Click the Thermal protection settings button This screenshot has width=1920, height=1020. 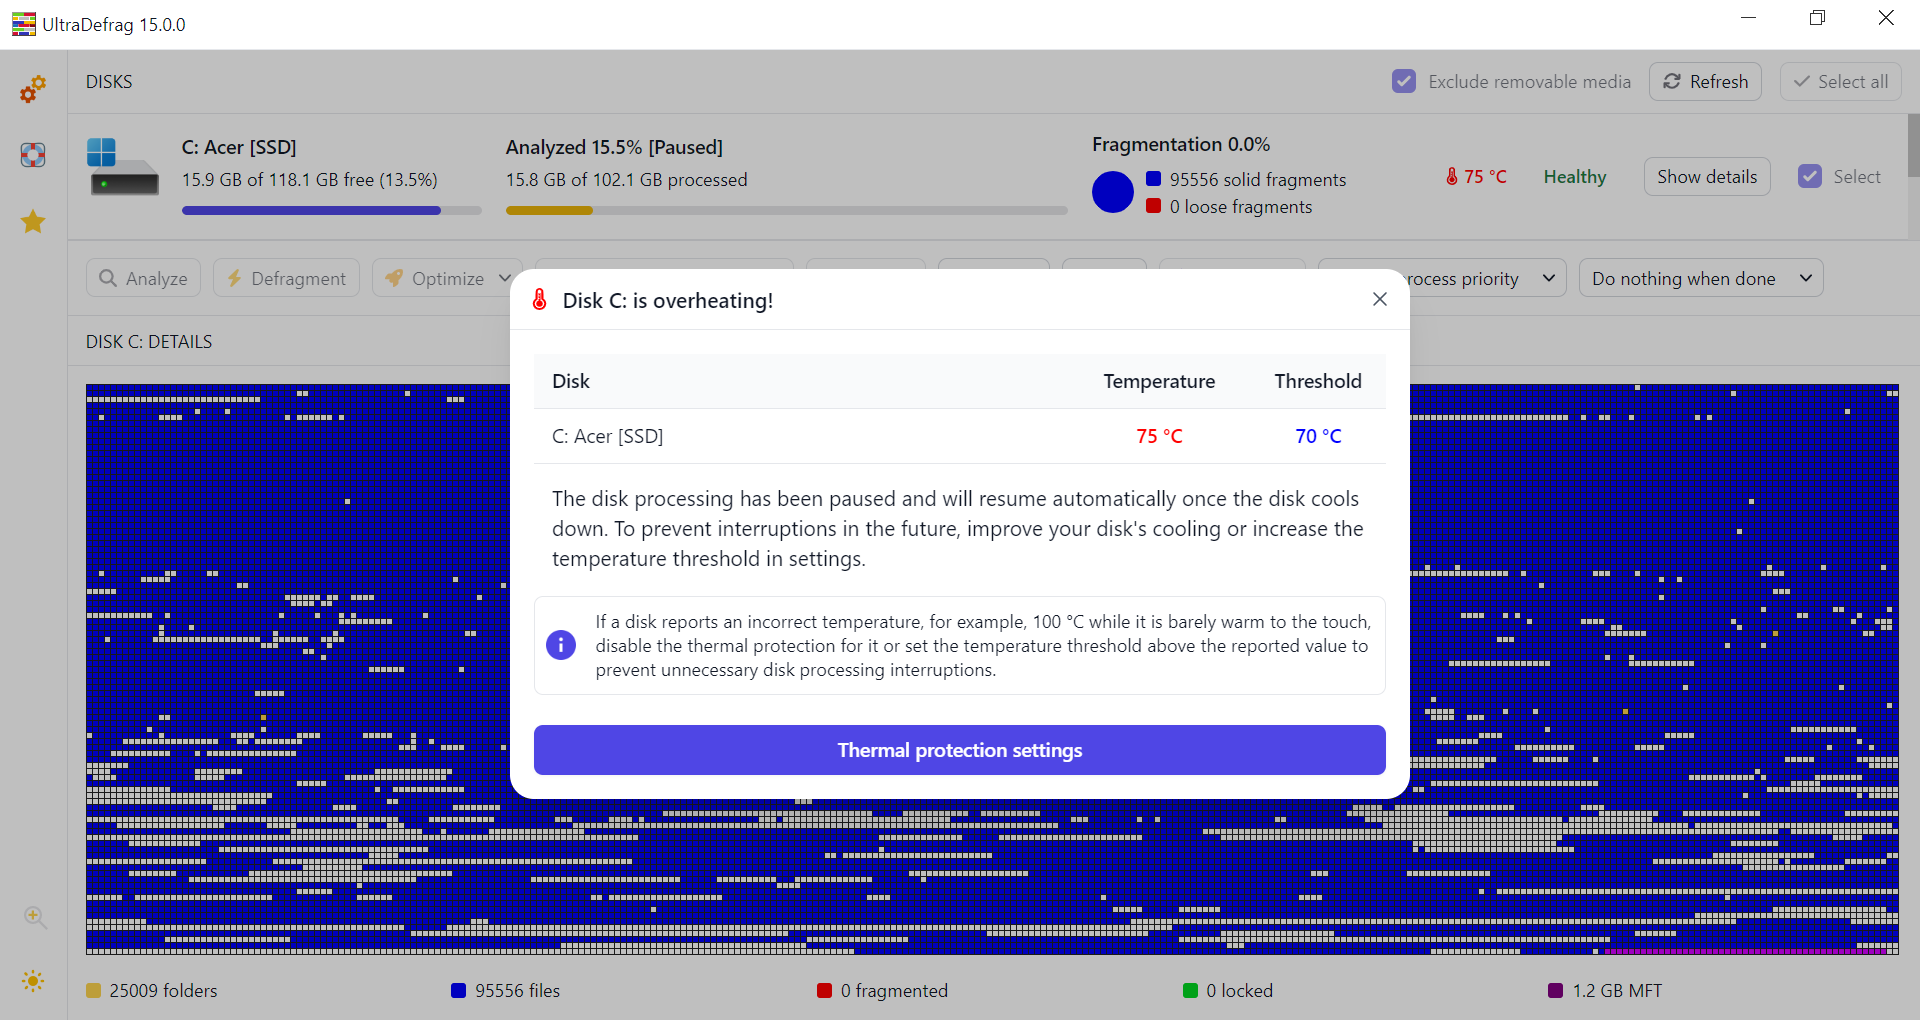click(959, 750)
